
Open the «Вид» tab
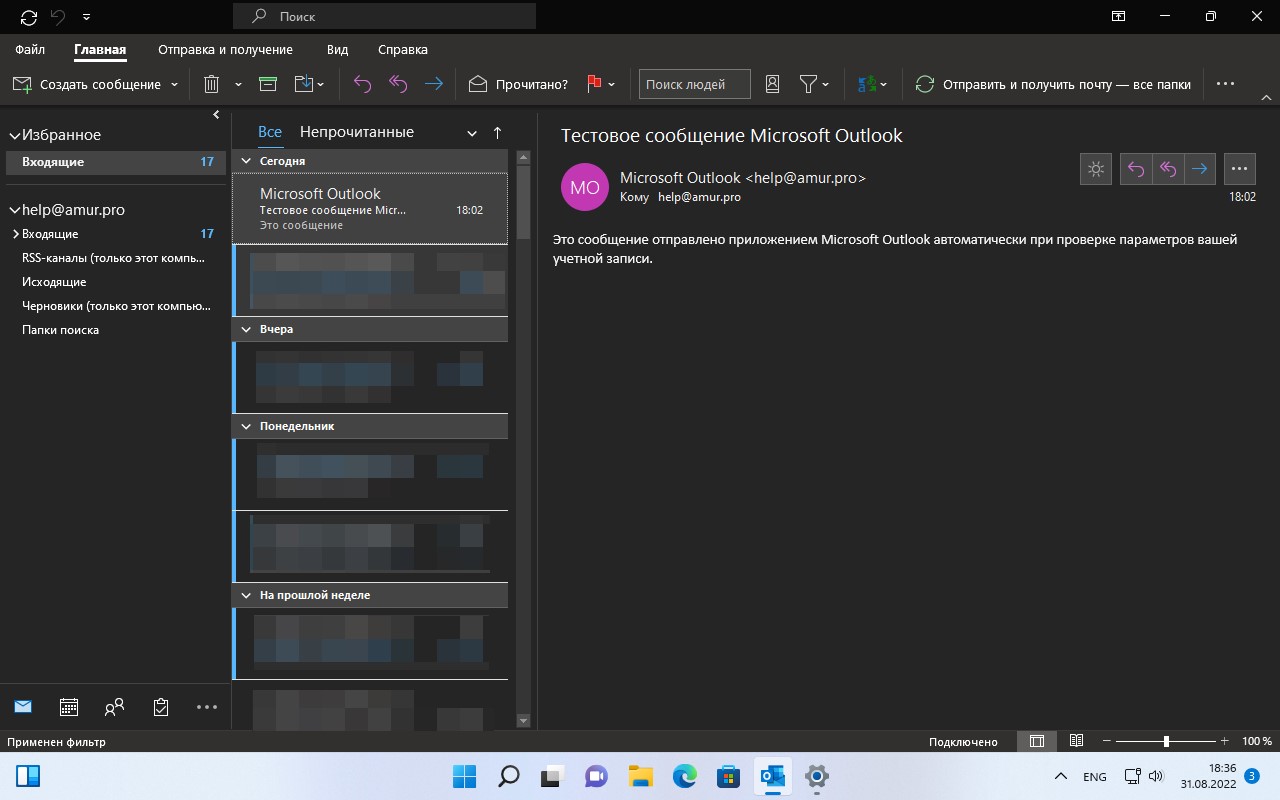point(337,49)
